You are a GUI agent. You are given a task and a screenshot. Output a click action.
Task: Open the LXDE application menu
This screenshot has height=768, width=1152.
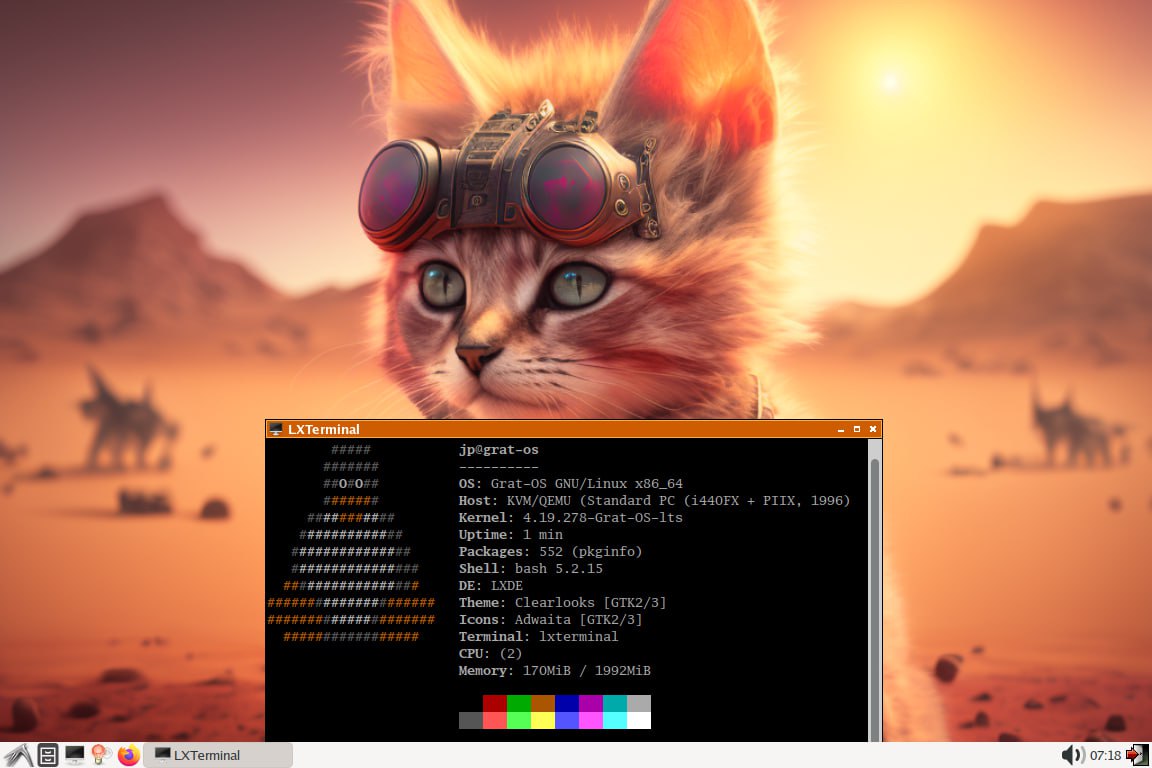(x=17, y=755)
